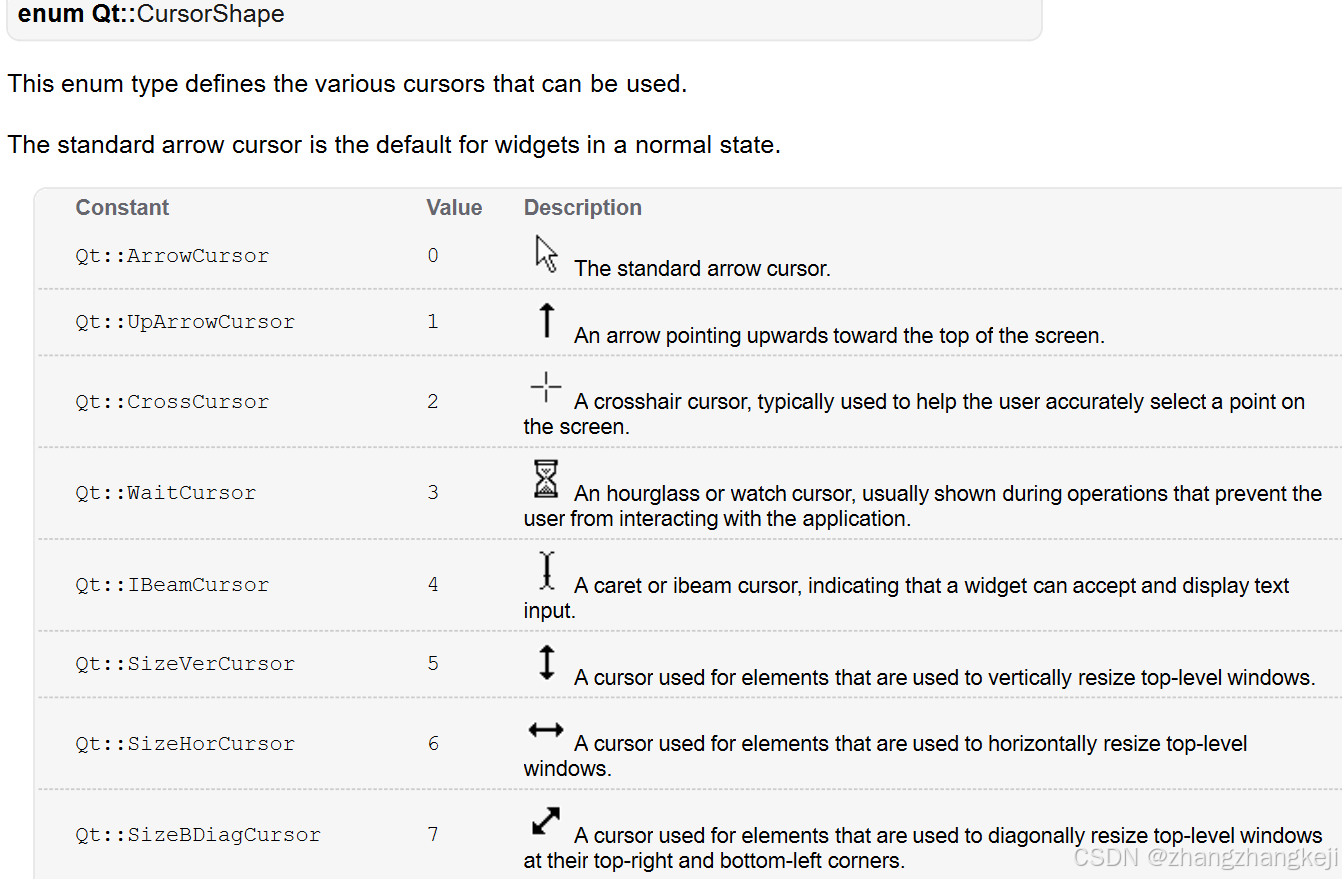The width and height of the screenshot is (1342, 879).
Task: Click the Qt::UpArrowCursor constant name
Action: click(185, 322)
